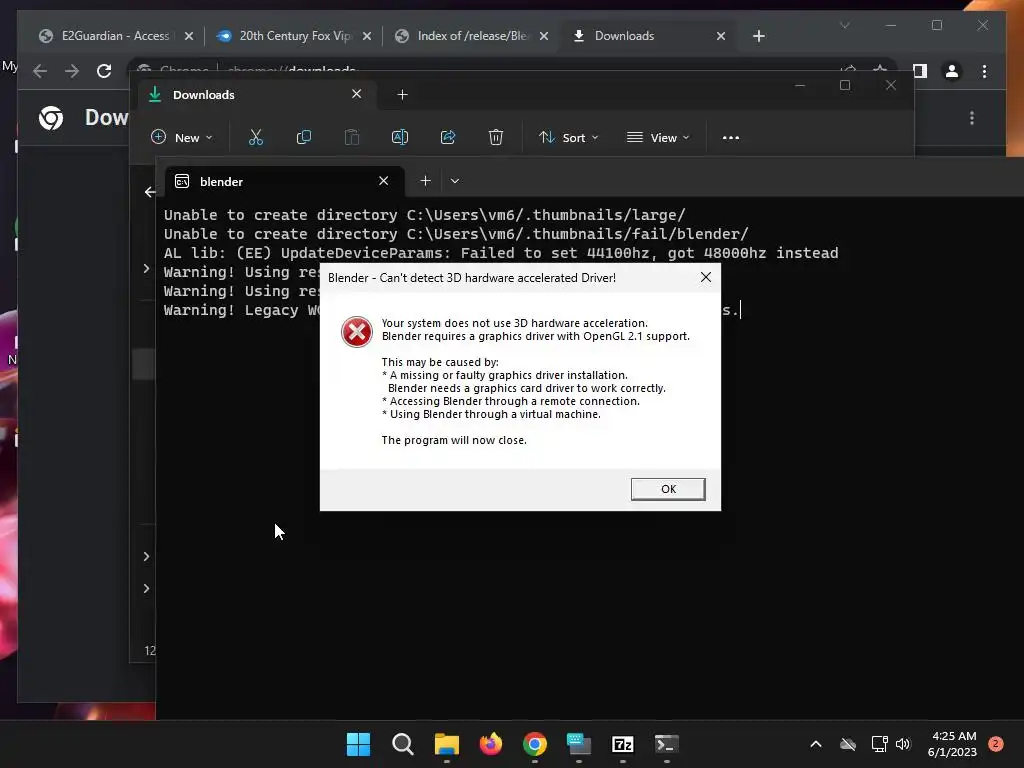1024x768 pixels.
Task: Click the Delete trash icon in File Explorer
Action: (496, 137)
